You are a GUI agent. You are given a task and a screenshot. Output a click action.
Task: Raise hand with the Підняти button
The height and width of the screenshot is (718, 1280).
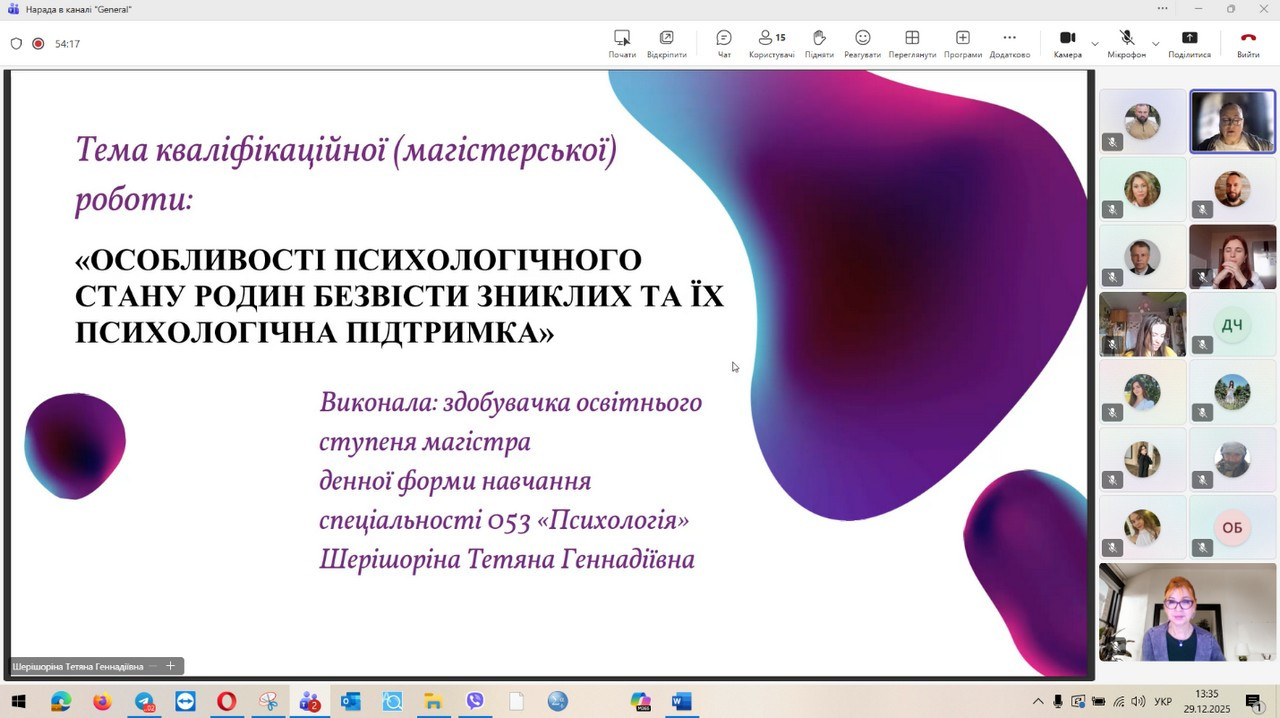click(819, 43)
